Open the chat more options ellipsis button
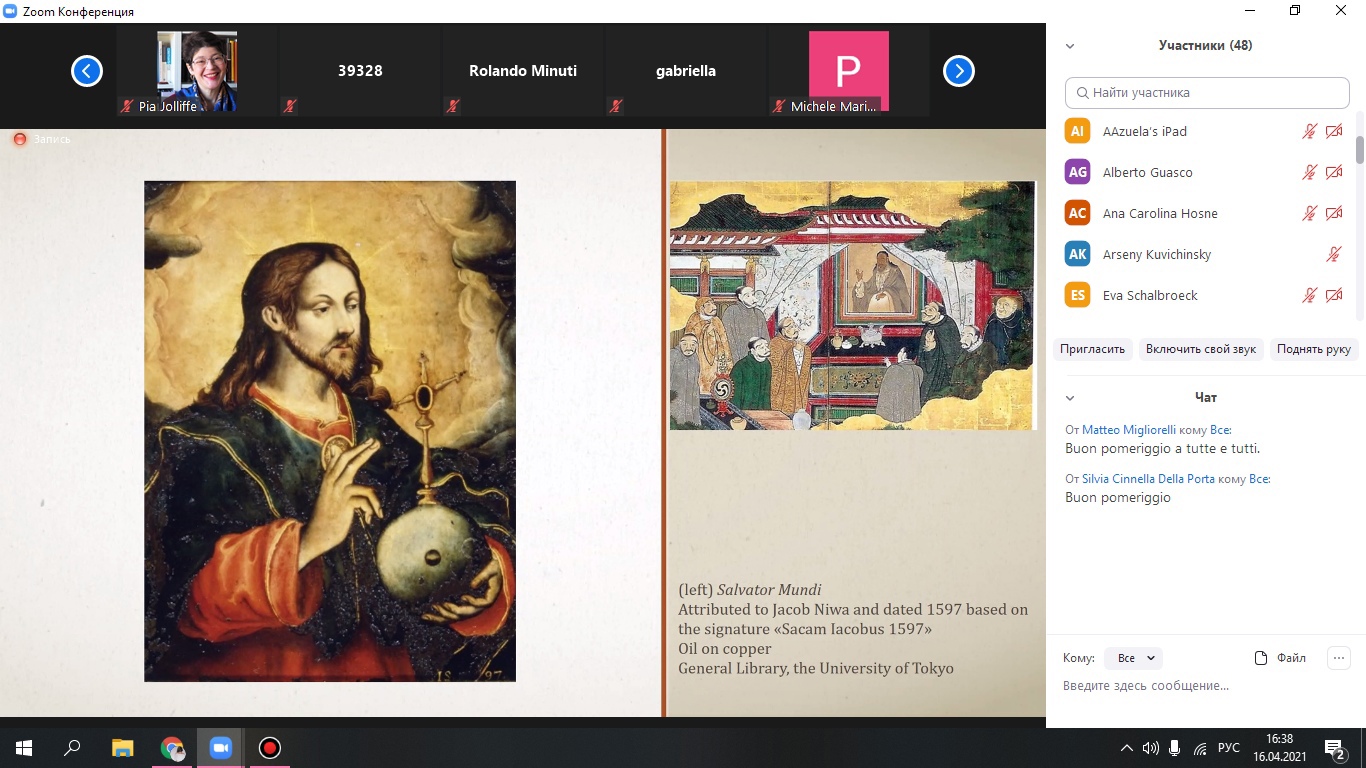 pos(1338,658)
